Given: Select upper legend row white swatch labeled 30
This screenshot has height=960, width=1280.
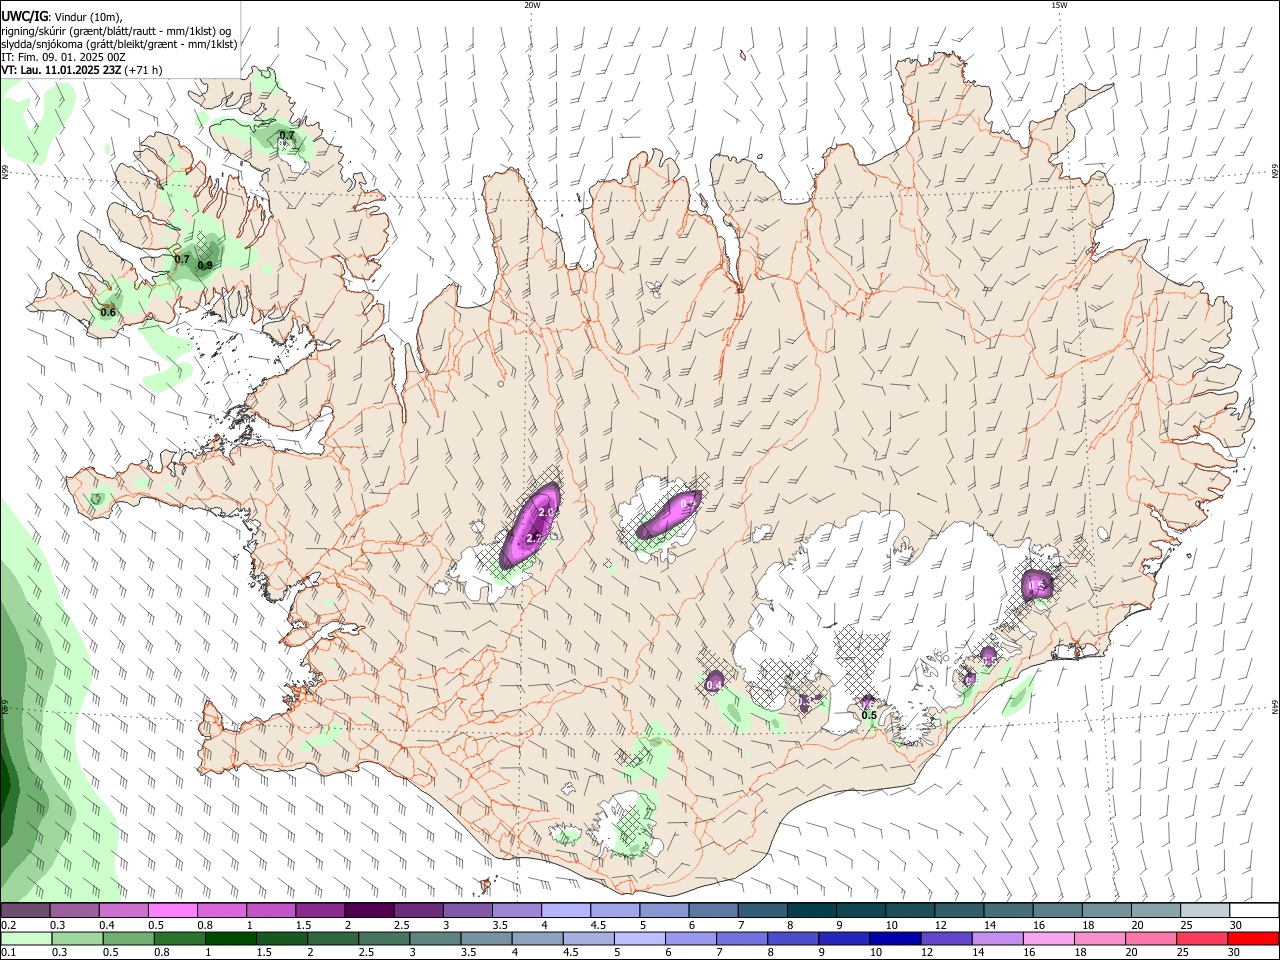Looking at the screenshot, I should pos(1253,911).
